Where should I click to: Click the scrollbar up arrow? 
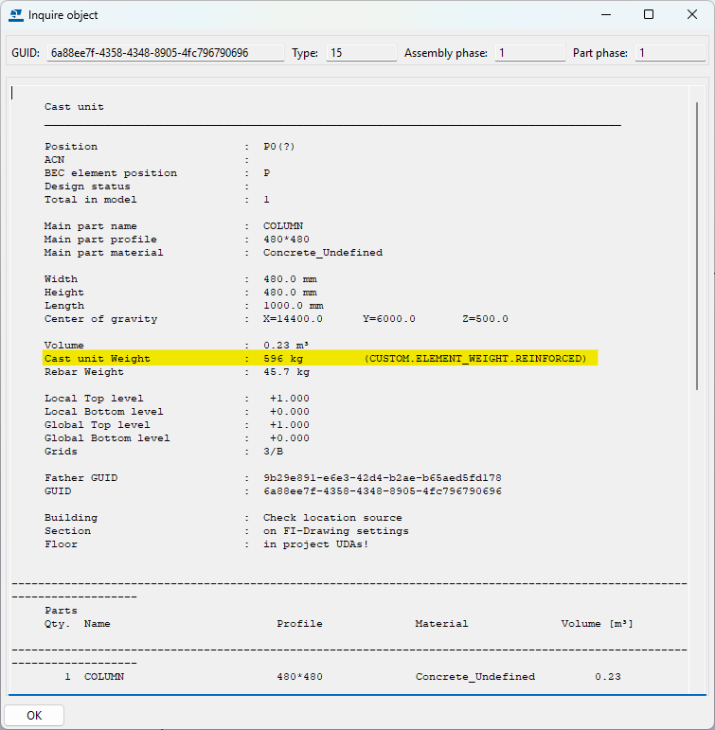tap(698, 89)
